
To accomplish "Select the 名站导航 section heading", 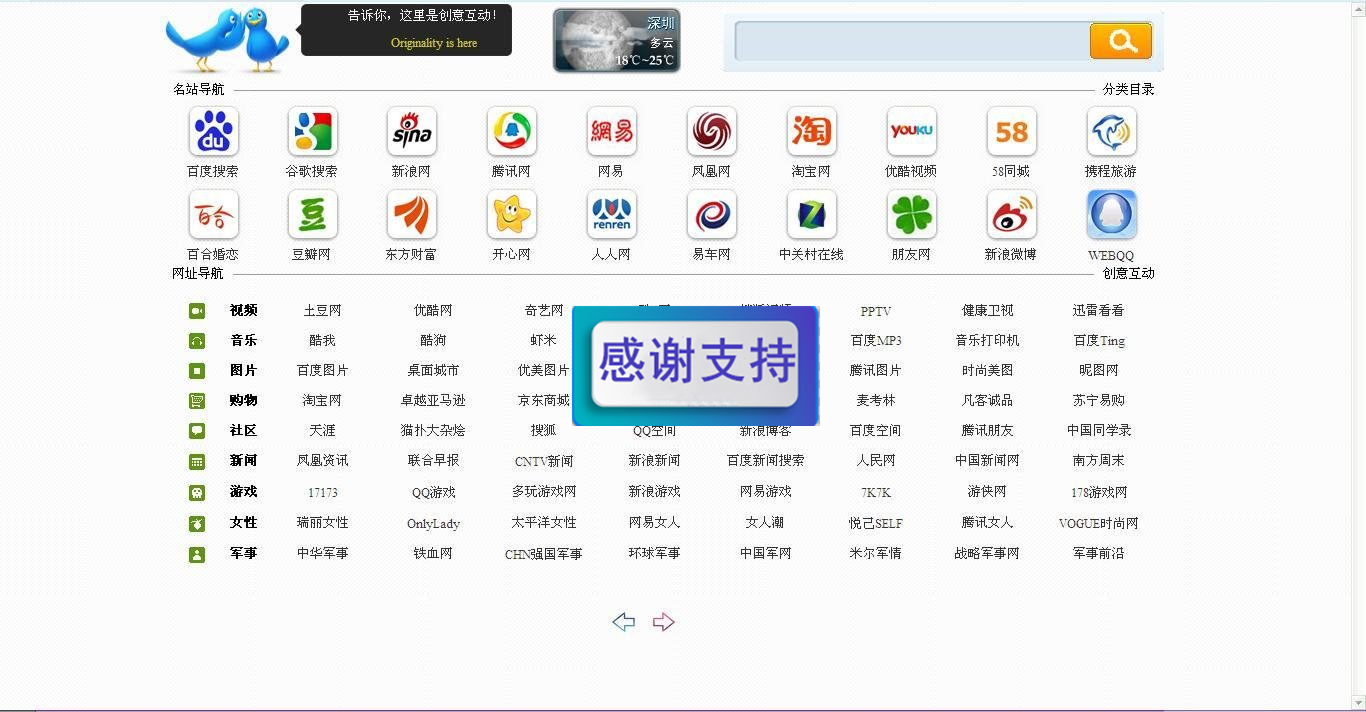I will pos(198,89).
